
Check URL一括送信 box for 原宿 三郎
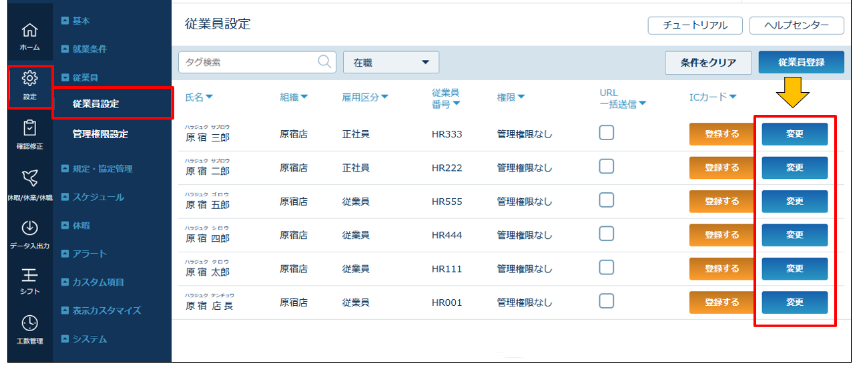pyautogui.click(x=606, y=133)
